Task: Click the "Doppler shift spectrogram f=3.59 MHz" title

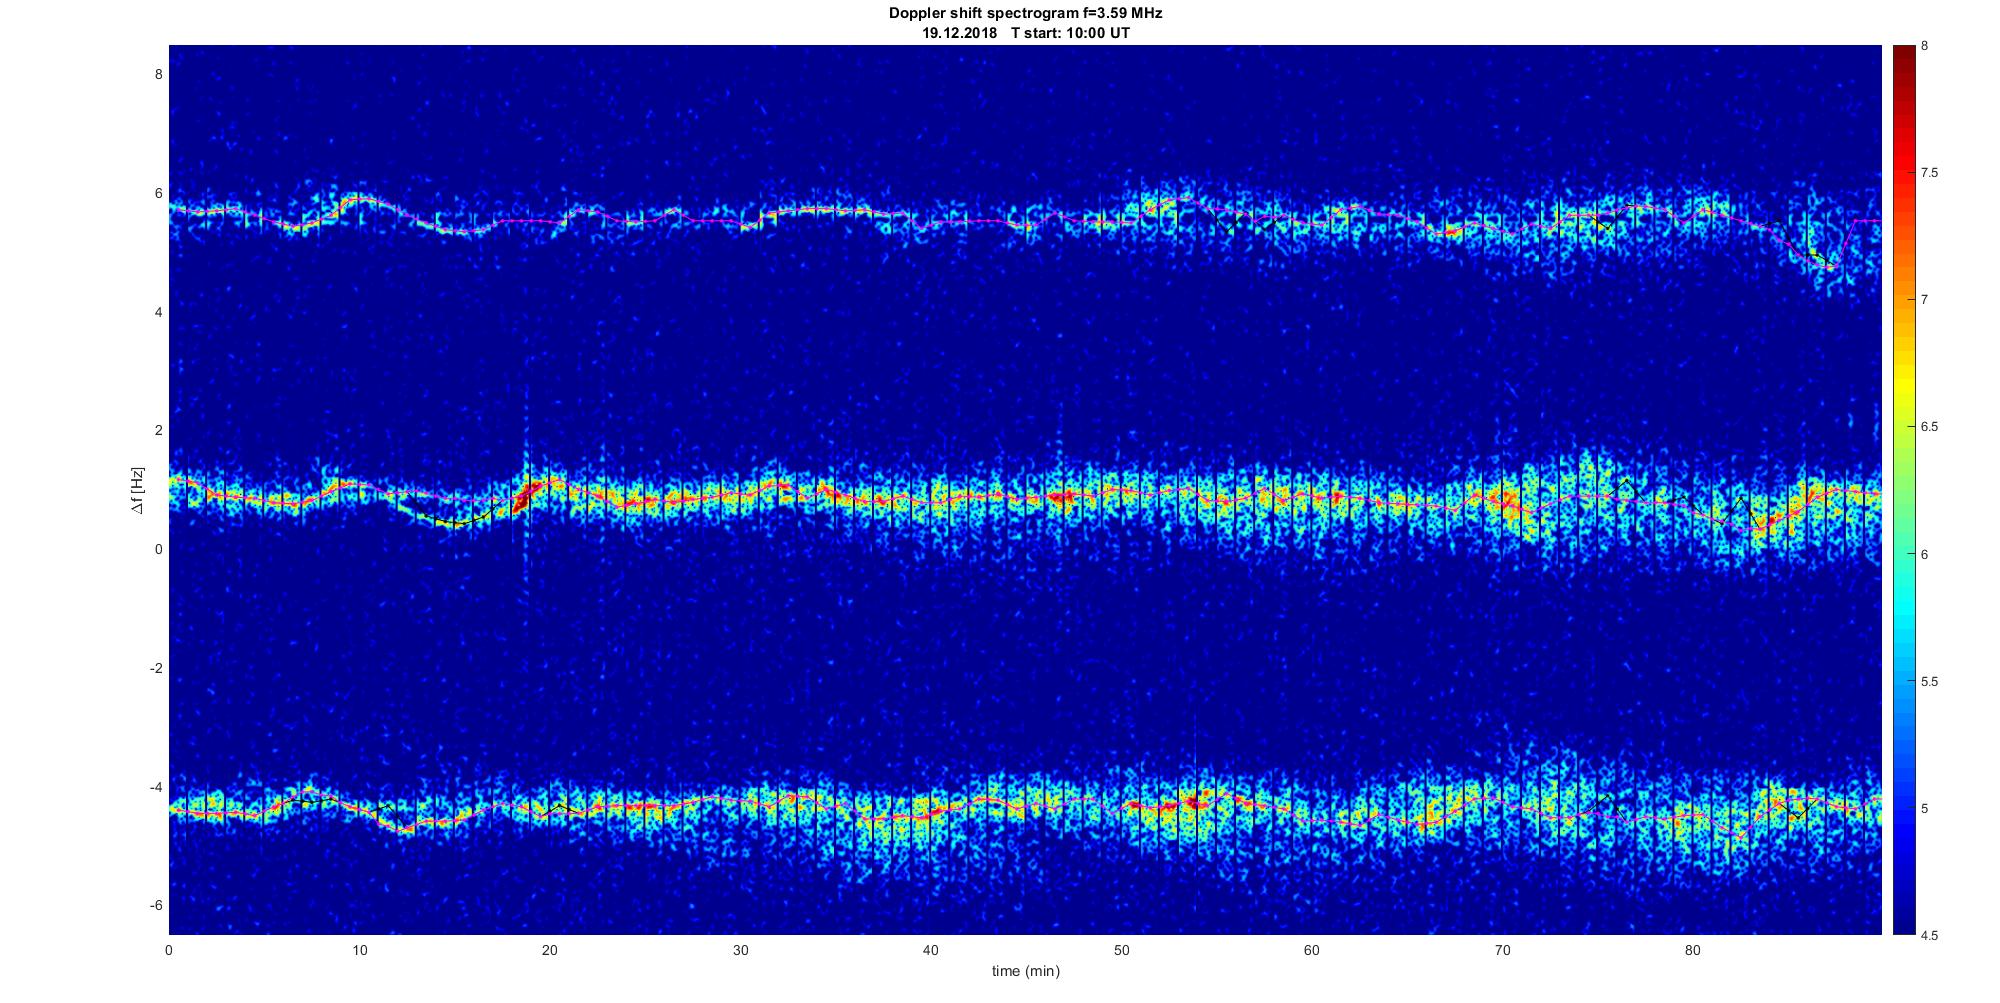Action: [1025, 13]
